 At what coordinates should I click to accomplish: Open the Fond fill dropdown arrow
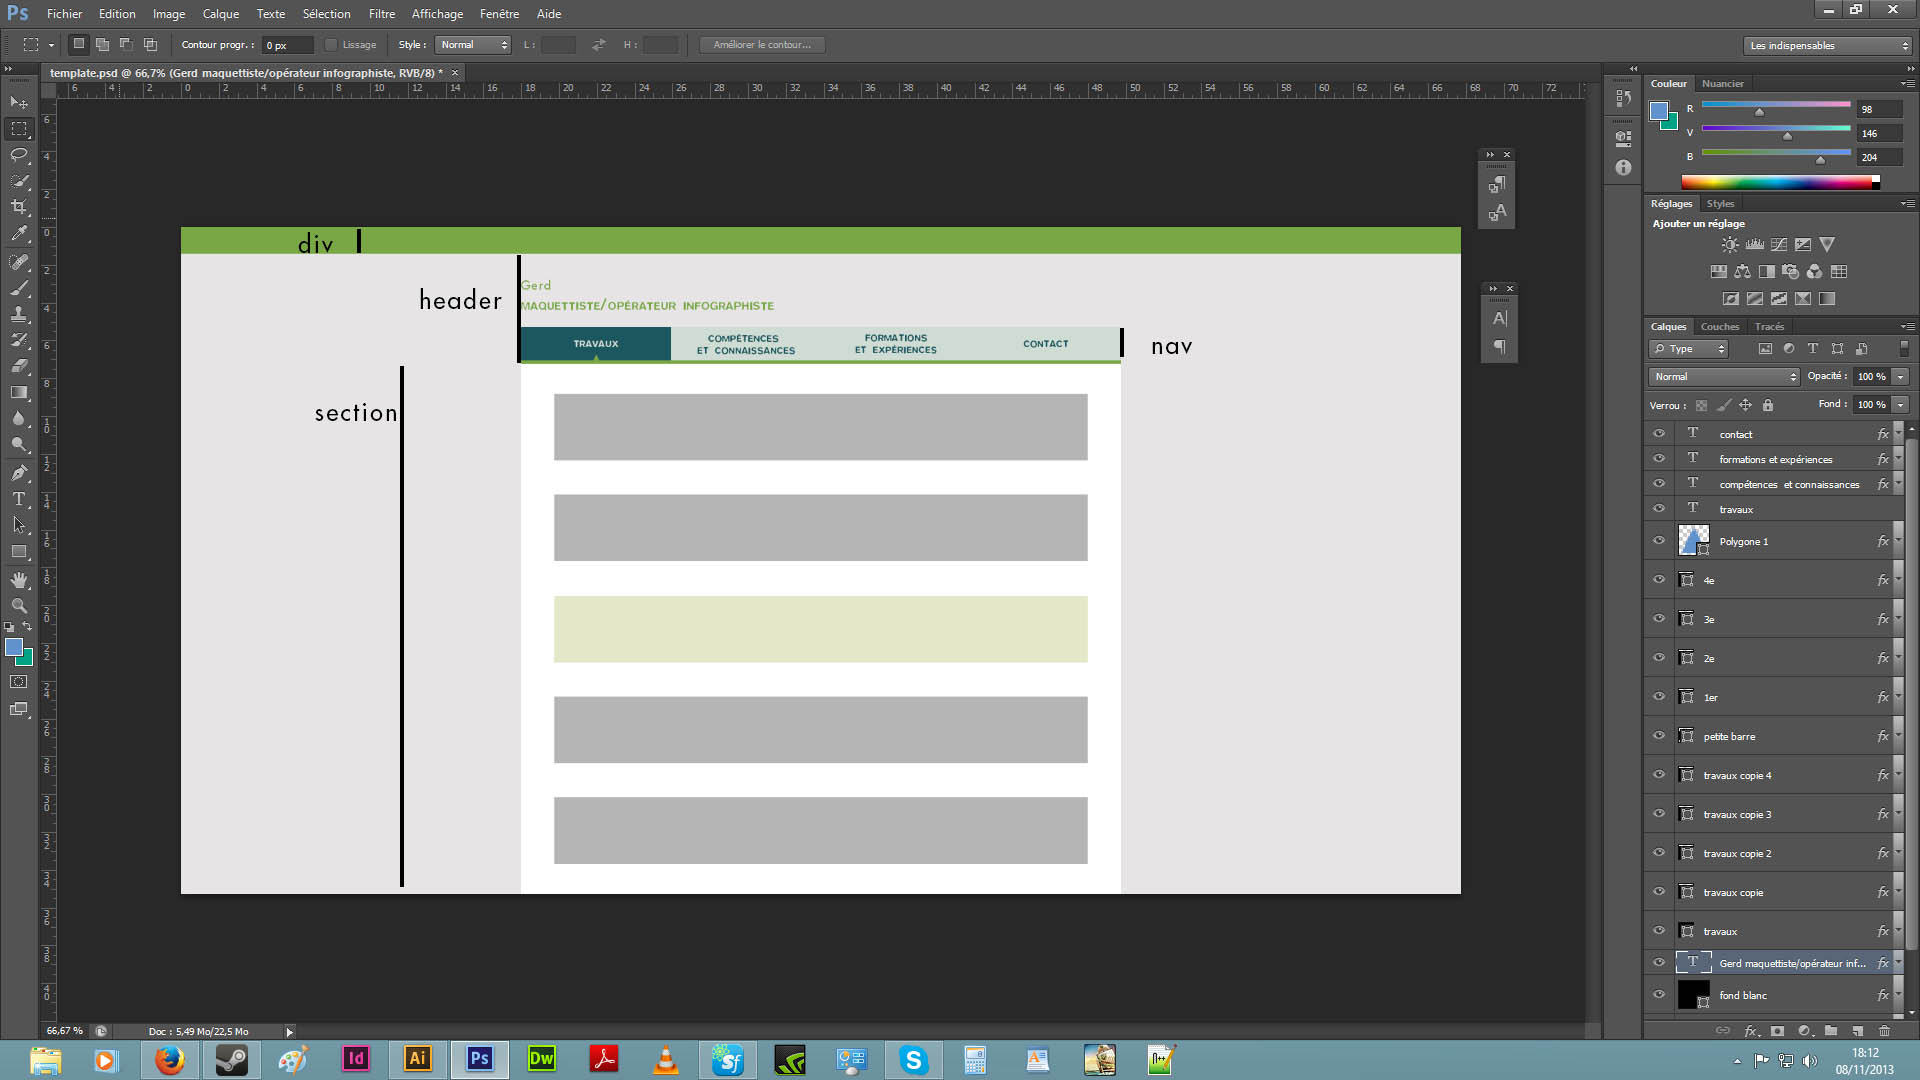[1900, 405]
